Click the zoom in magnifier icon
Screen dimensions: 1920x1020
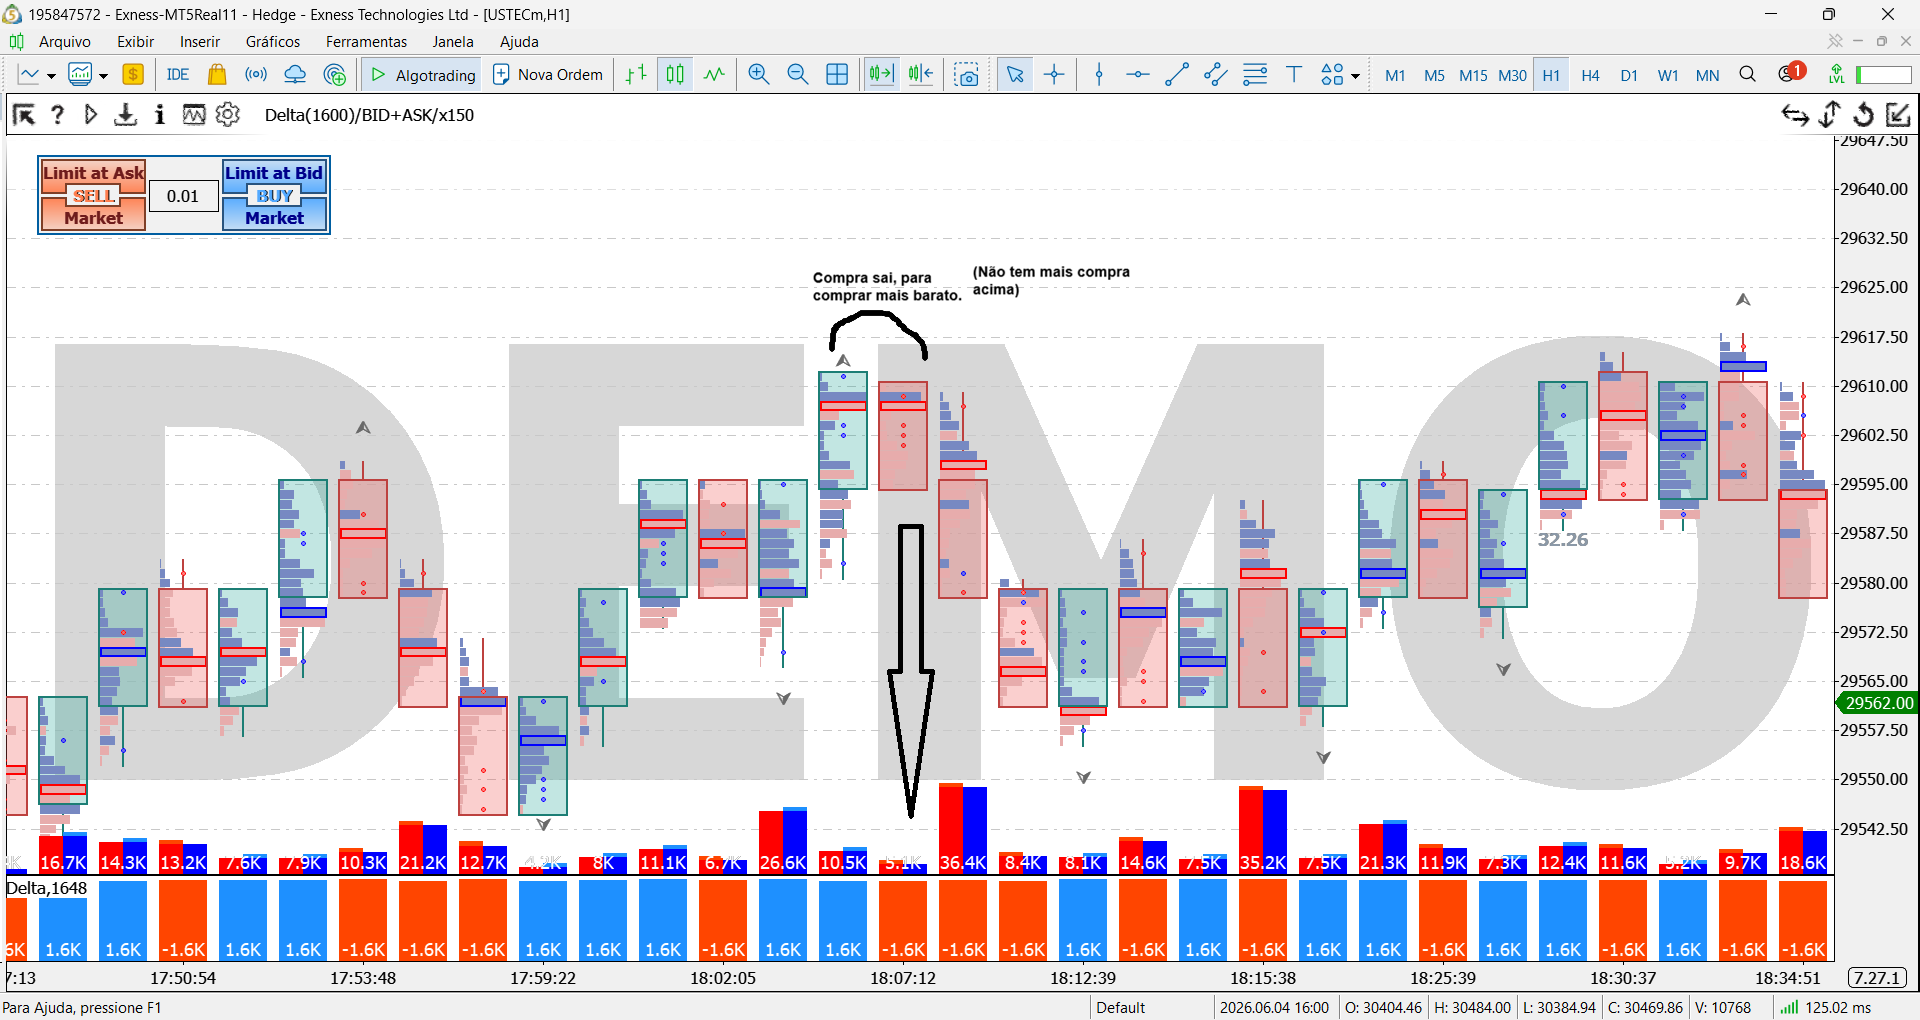click(x=759, y=75)
